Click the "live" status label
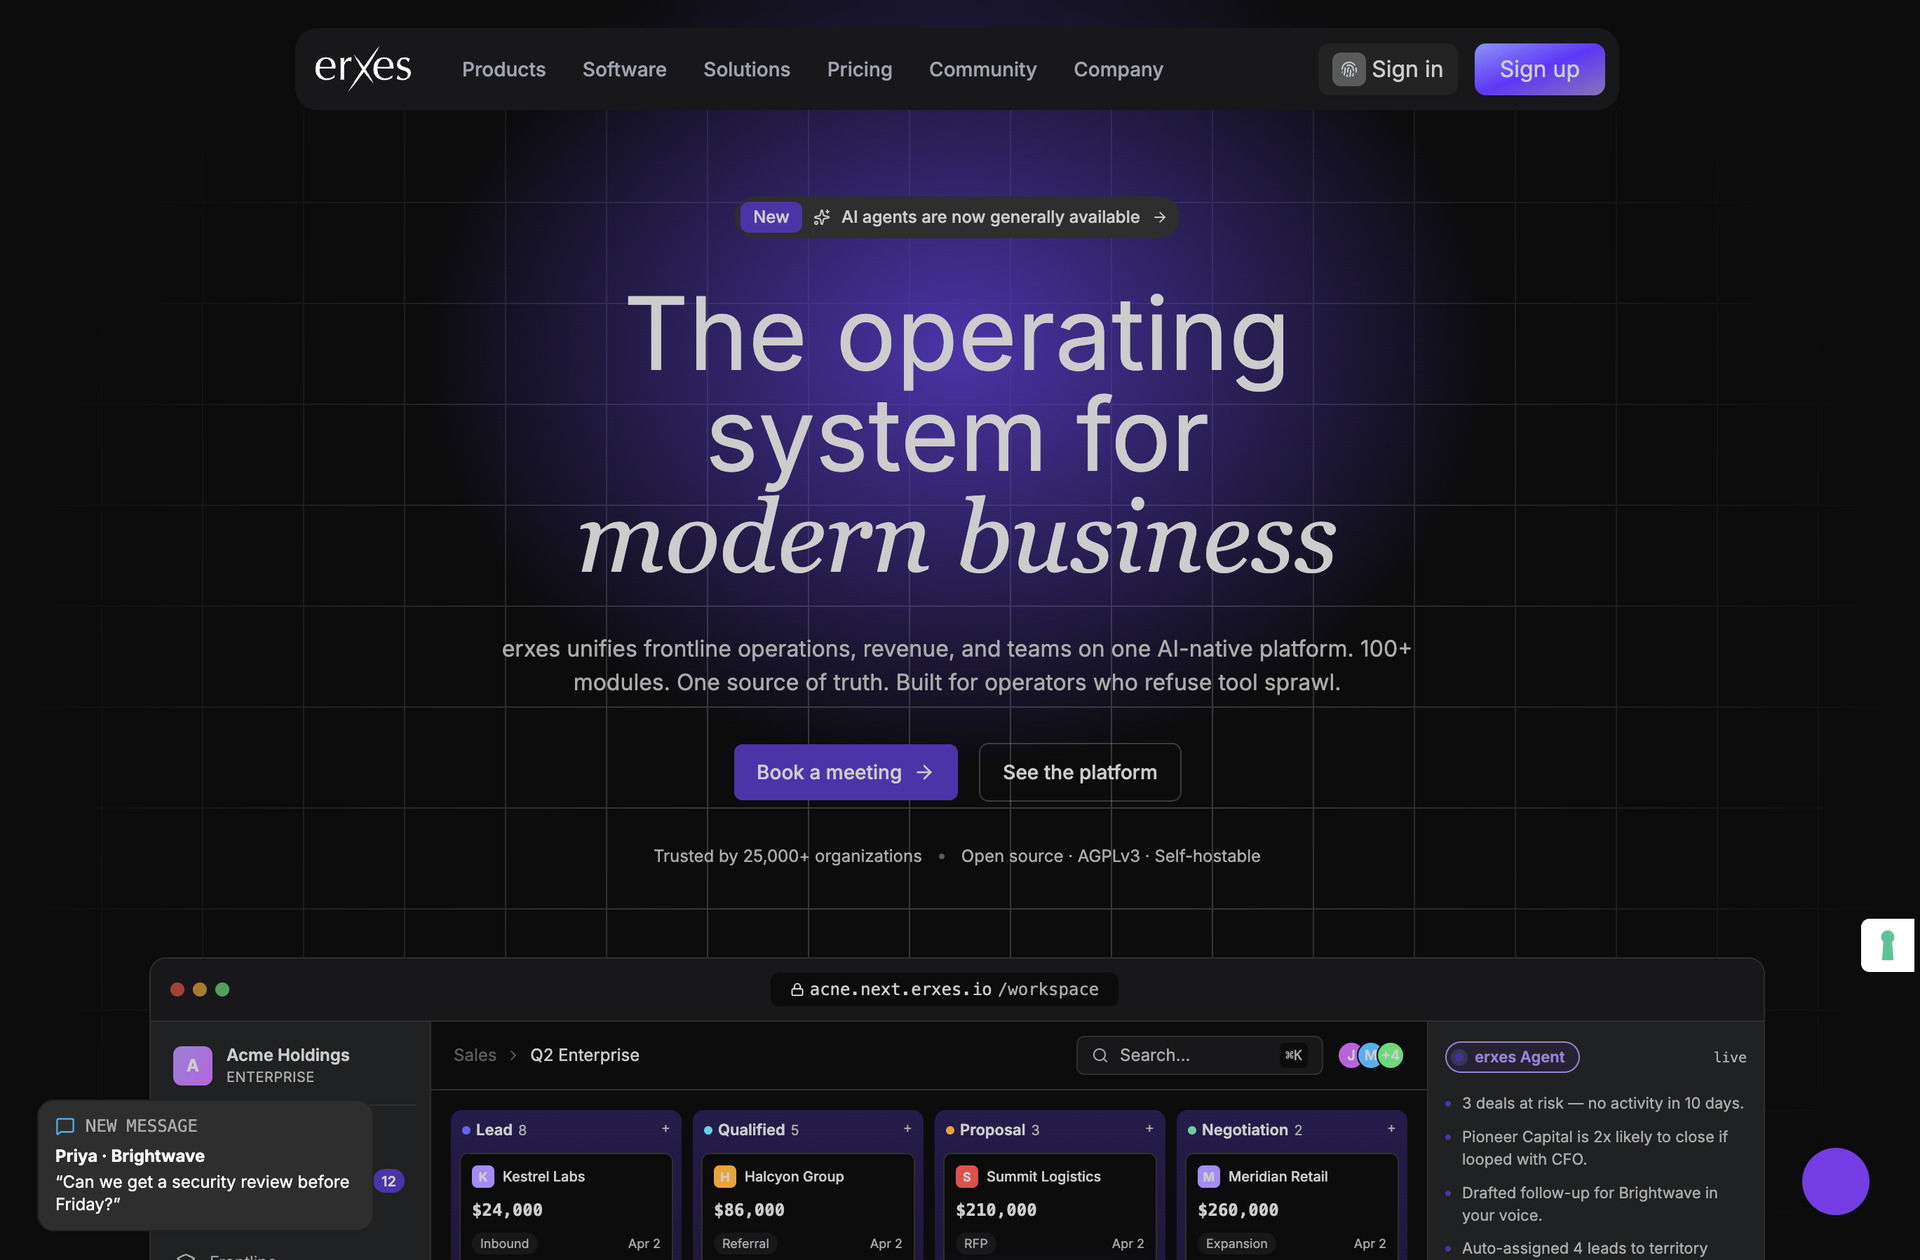The height and width of the screenshot is (1260, 1920). click(1730, 1057)
